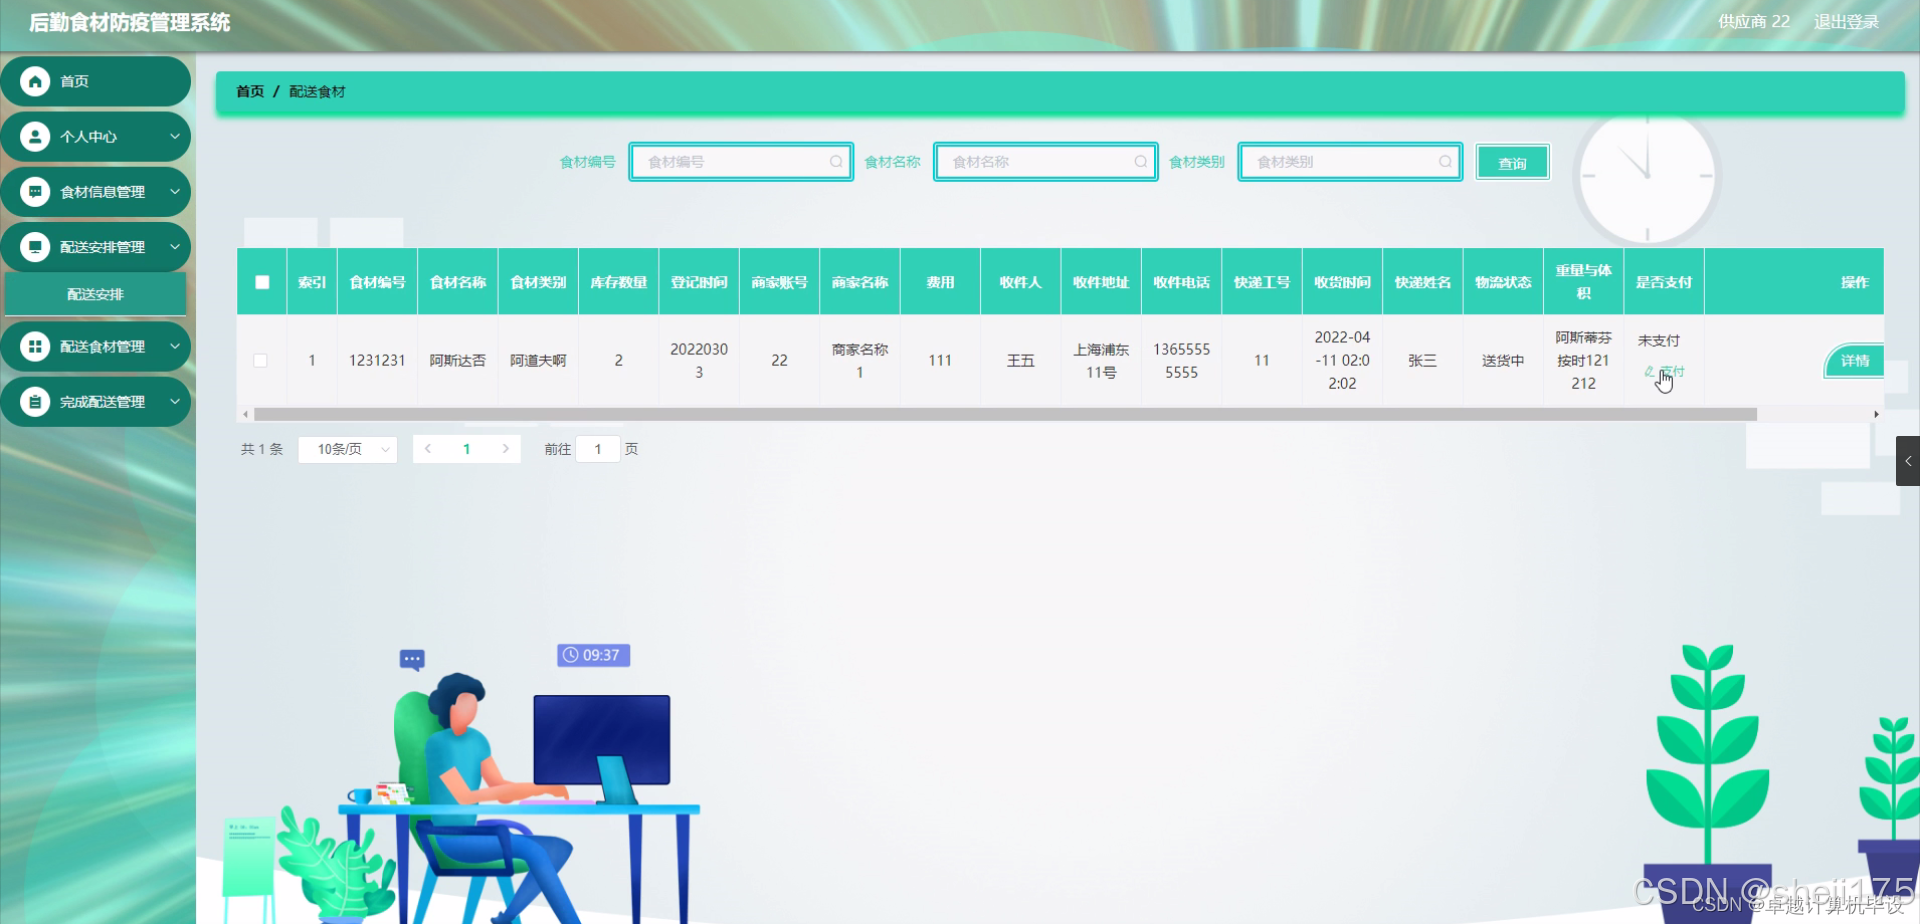Toggle the select-all checkbox in table header
This screenshot has width=1920, height=924.
[x=262, y=283]
